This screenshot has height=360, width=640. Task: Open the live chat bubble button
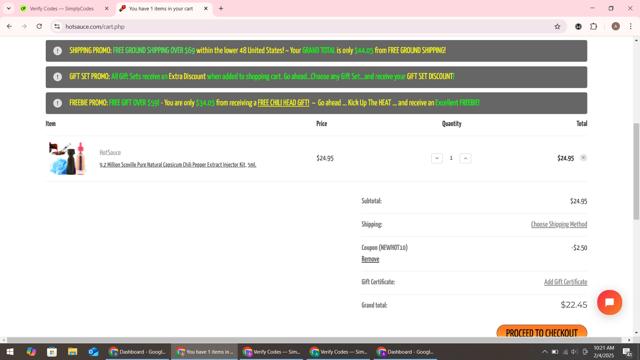click(x=609, y=302)
